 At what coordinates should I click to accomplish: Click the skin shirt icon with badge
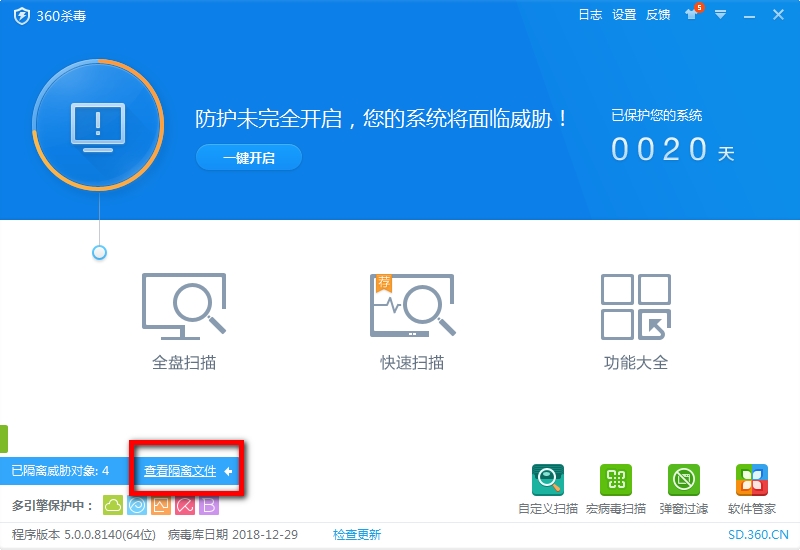tap(693, 13)
